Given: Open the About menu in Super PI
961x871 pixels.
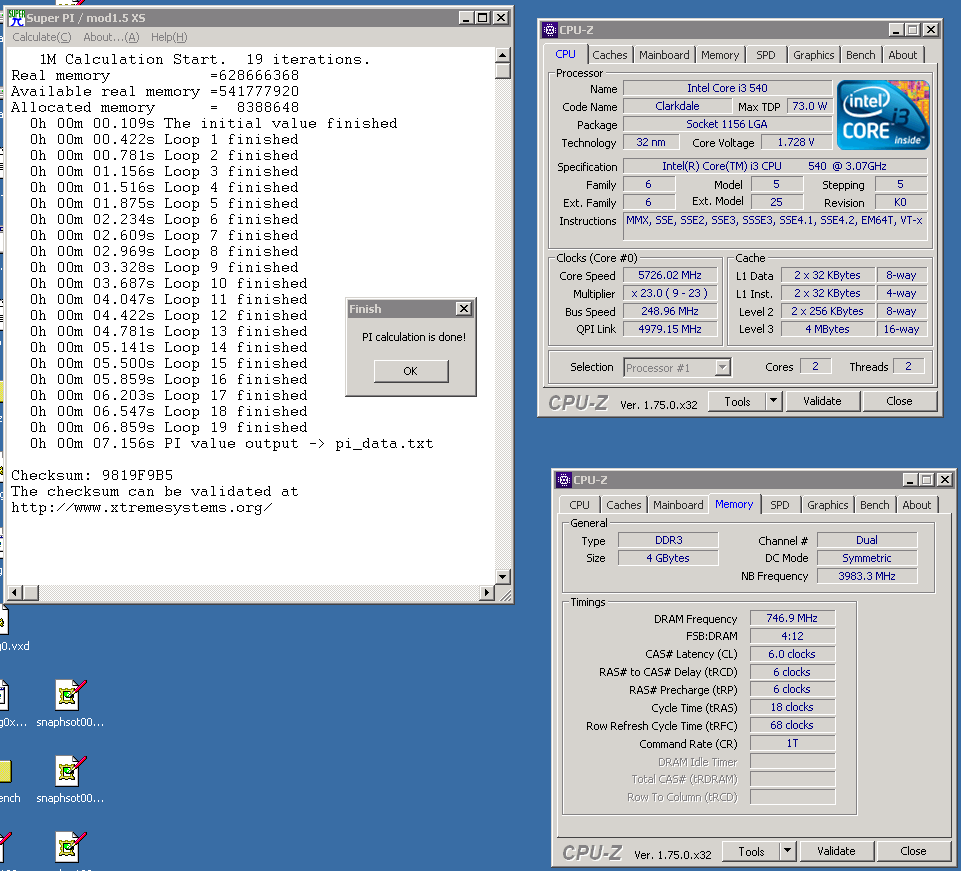Looking at the screenshot, I should point(111,37).
